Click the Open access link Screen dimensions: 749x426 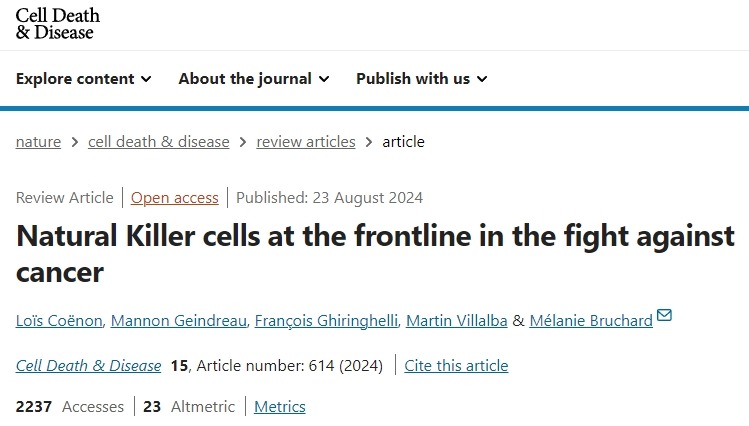tap(175, 198)
